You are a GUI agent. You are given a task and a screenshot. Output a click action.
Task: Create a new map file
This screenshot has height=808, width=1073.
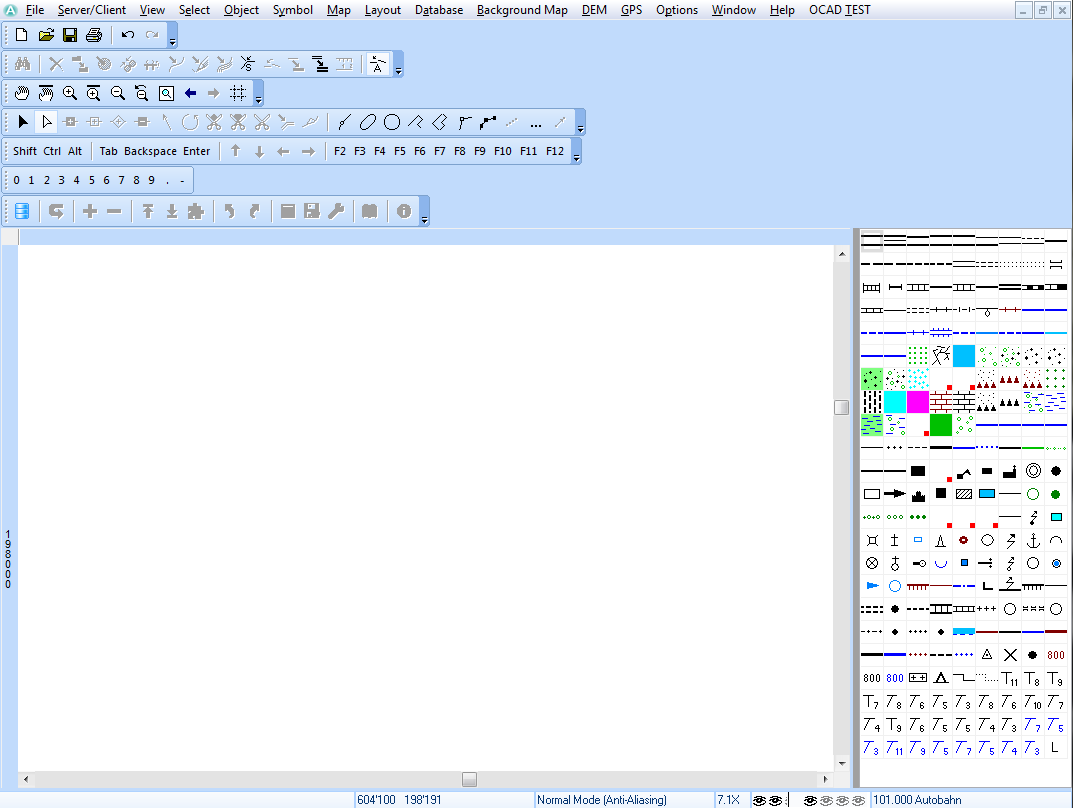21,35
